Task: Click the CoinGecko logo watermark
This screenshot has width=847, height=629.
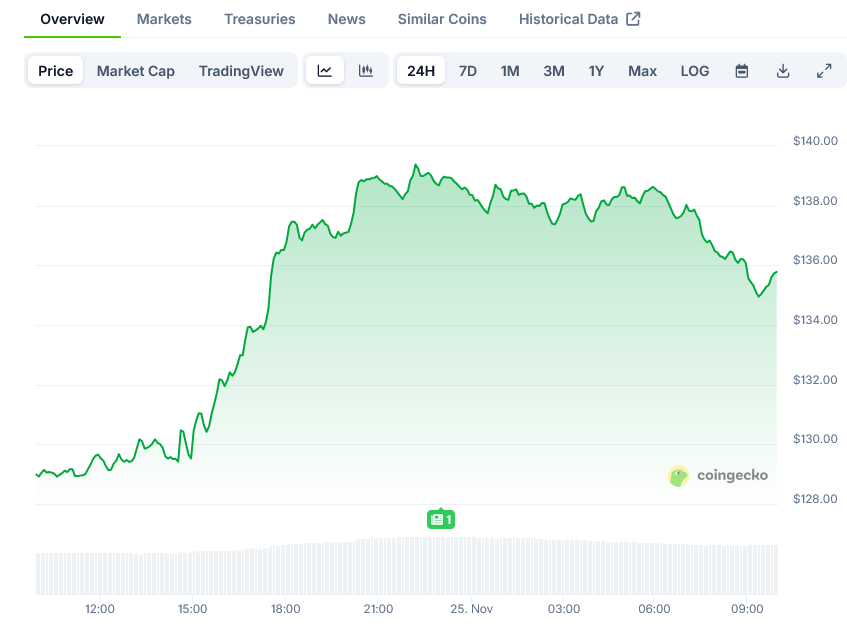Action: 718,475
